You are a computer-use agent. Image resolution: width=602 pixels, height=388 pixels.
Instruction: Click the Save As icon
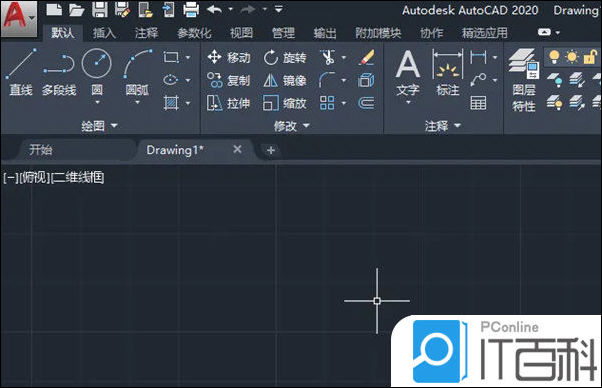point(122,9)
